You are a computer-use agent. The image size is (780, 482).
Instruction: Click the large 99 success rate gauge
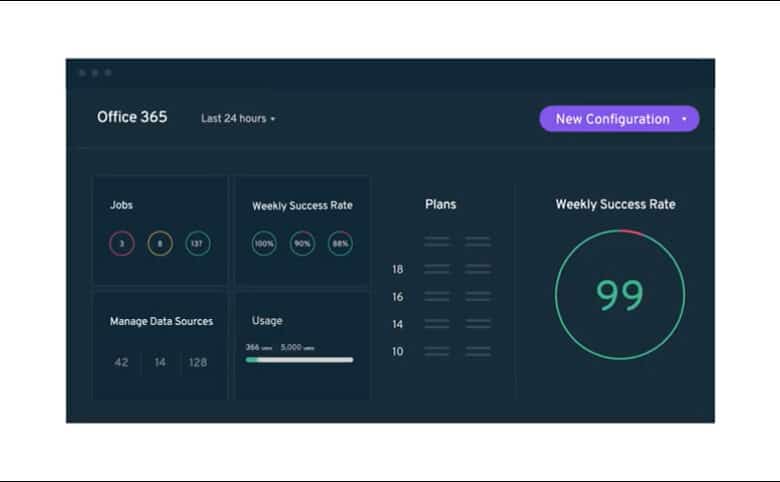[x=620, y=294]
